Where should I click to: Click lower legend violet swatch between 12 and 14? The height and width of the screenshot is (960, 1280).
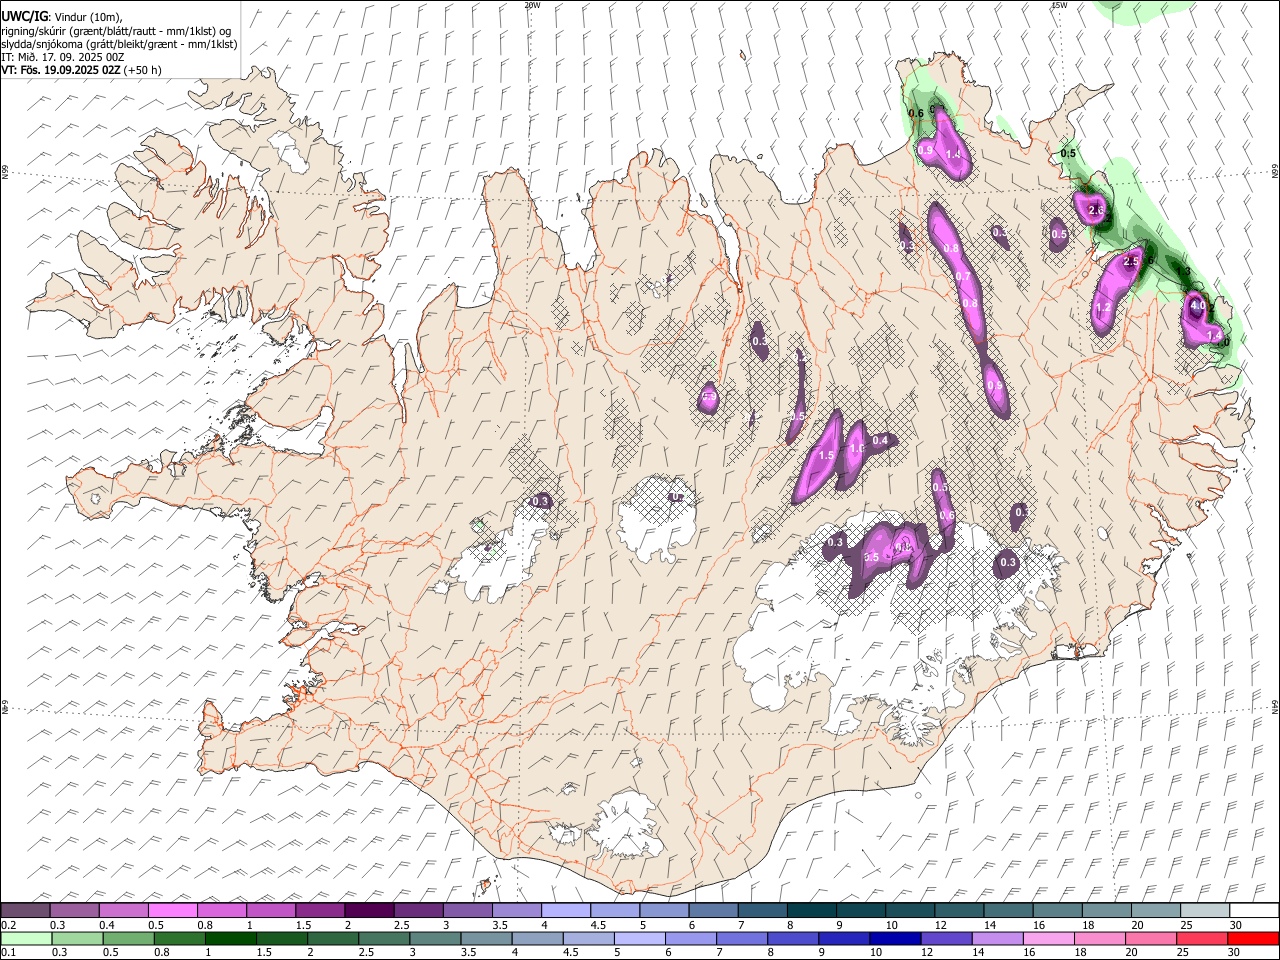pos(946,938)
